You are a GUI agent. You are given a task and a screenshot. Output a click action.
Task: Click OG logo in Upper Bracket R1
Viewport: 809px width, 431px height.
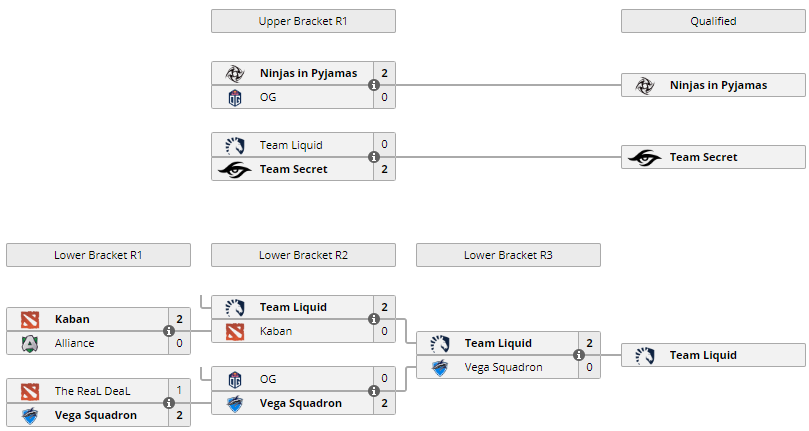point(235,98)
